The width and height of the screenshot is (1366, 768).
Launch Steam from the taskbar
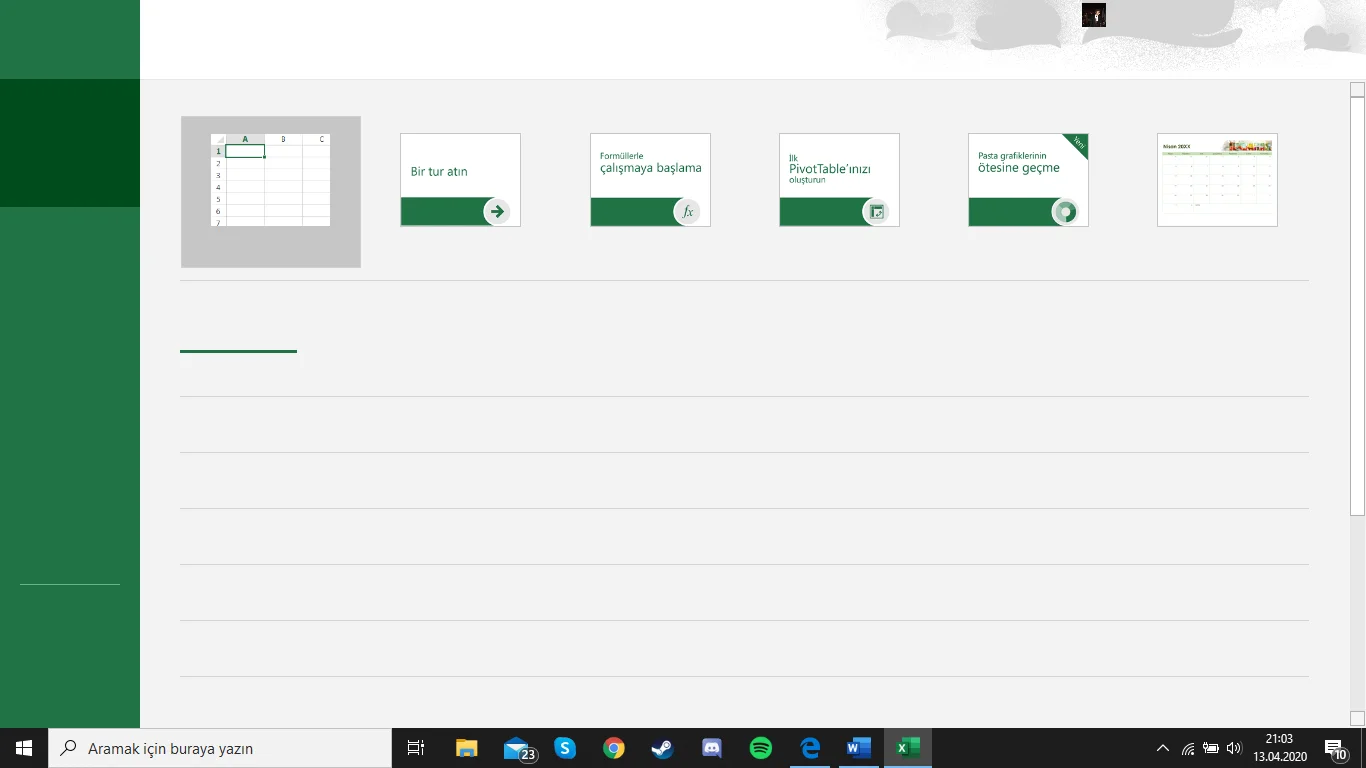pos(662,748)
